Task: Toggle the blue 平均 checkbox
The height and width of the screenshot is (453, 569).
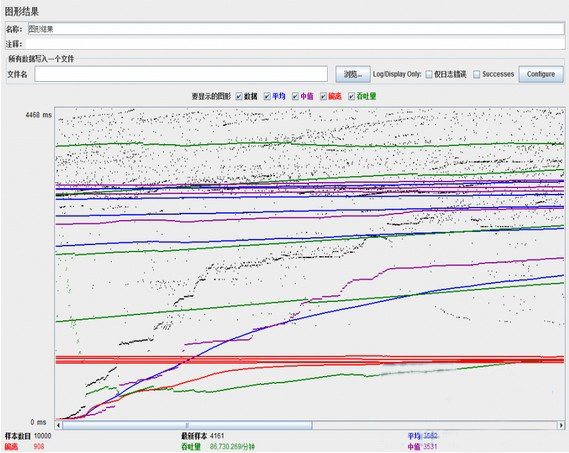Action: pyautogui.click(x=267, y=96)
